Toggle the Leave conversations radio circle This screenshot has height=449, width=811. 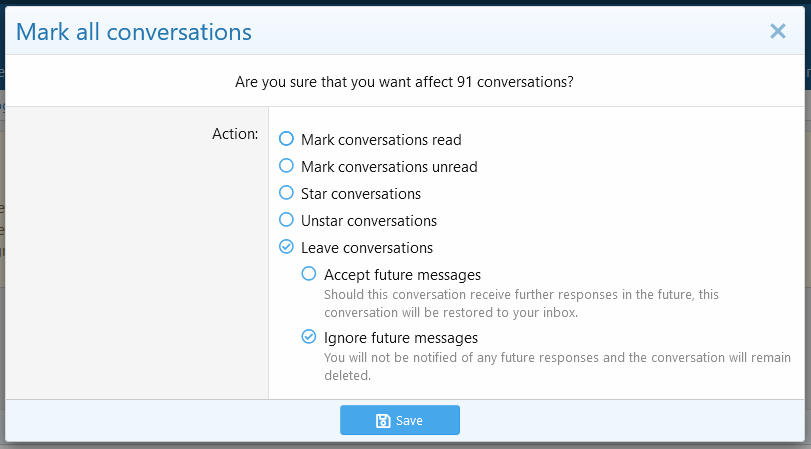tap(287, 247)
